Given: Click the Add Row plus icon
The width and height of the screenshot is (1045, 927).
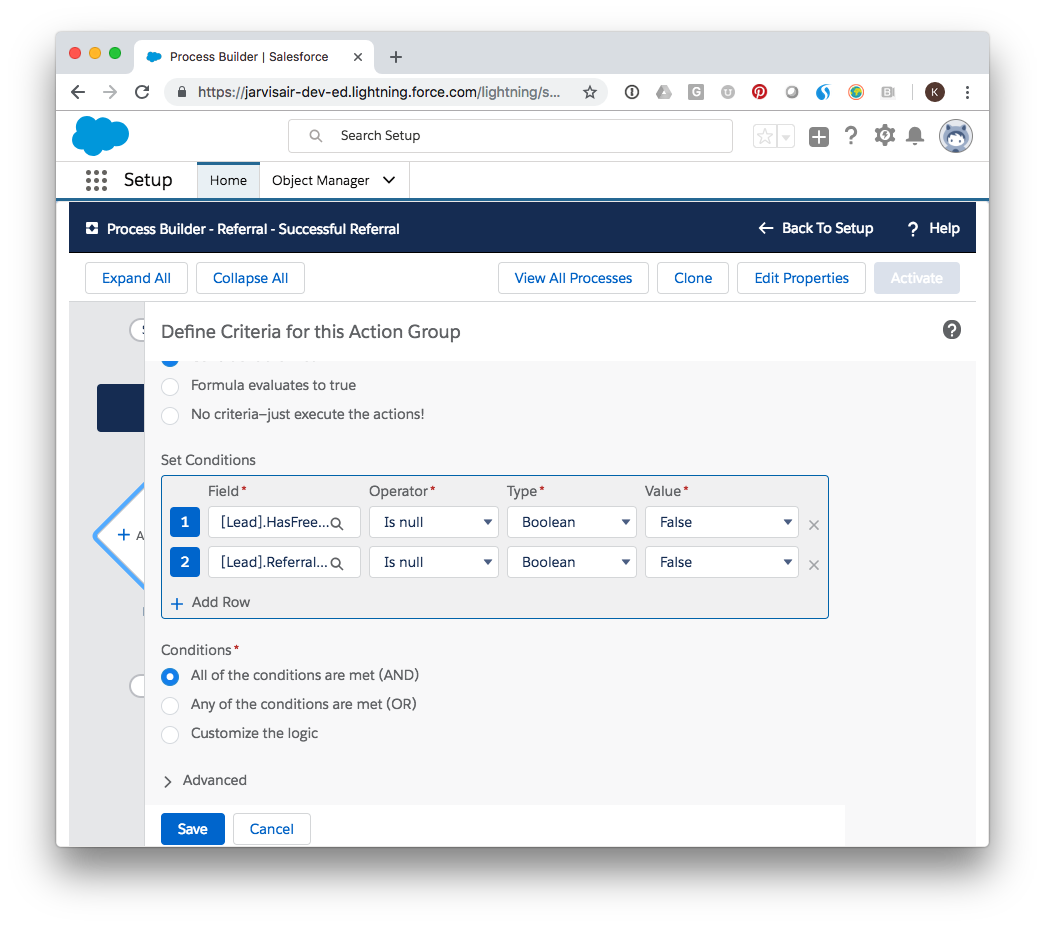Looking at the screenshot, I should point(177,604).
